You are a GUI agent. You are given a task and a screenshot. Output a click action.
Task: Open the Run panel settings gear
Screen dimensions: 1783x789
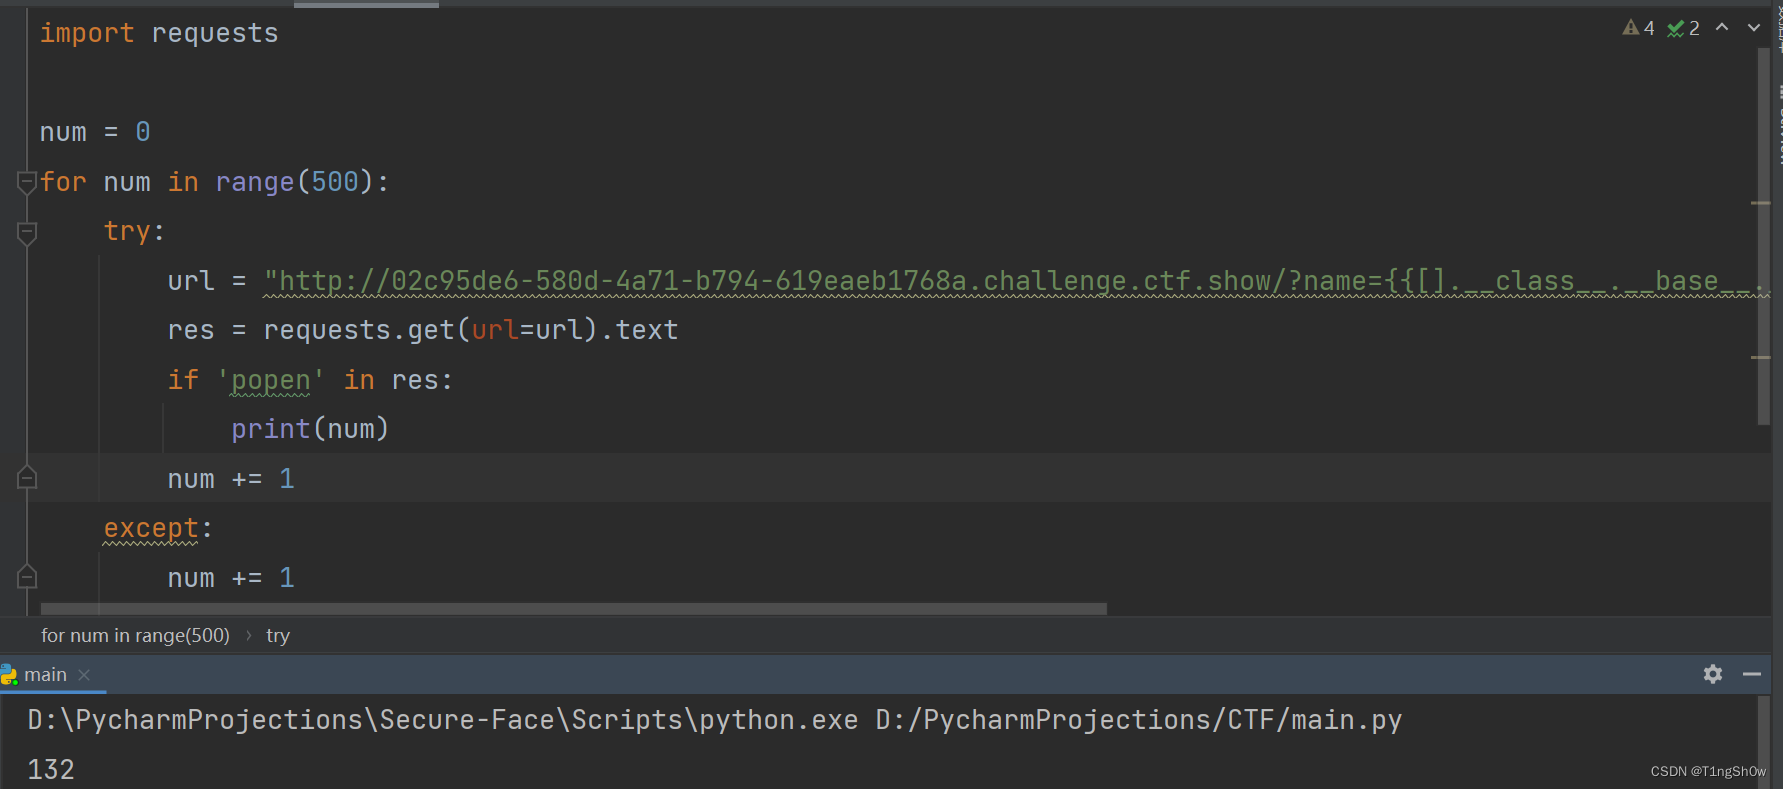coord(1713,674)
